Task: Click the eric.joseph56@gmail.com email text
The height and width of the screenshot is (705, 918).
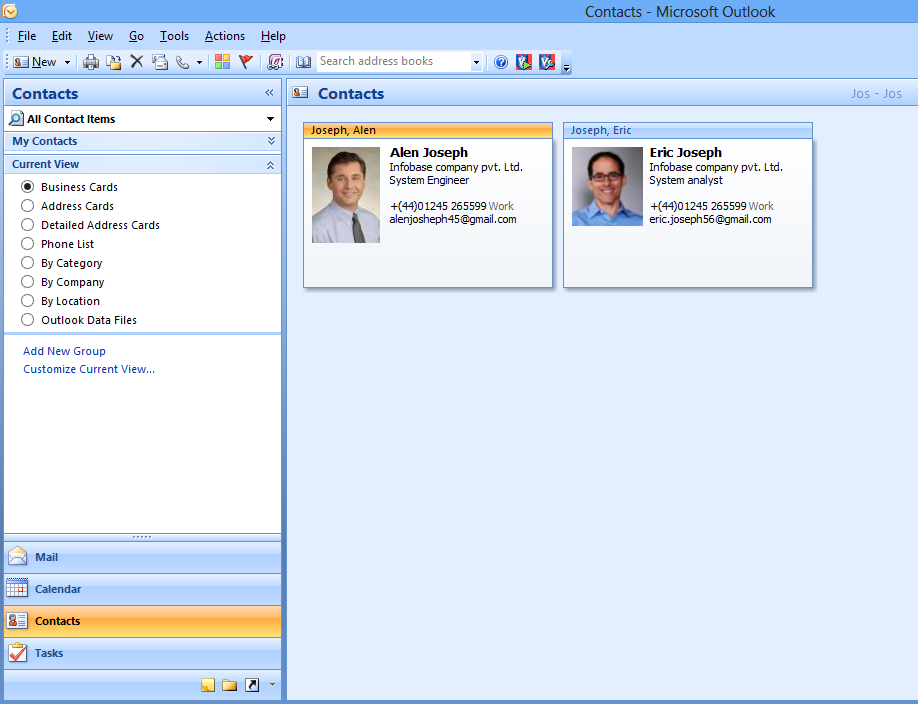Action: [710, 220]
